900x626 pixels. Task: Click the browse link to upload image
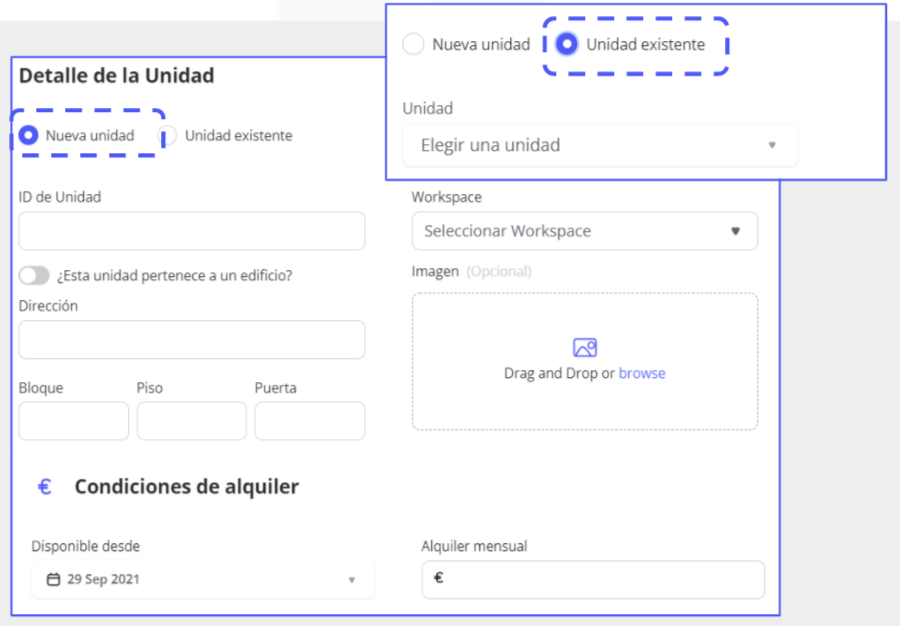point(642,373)
